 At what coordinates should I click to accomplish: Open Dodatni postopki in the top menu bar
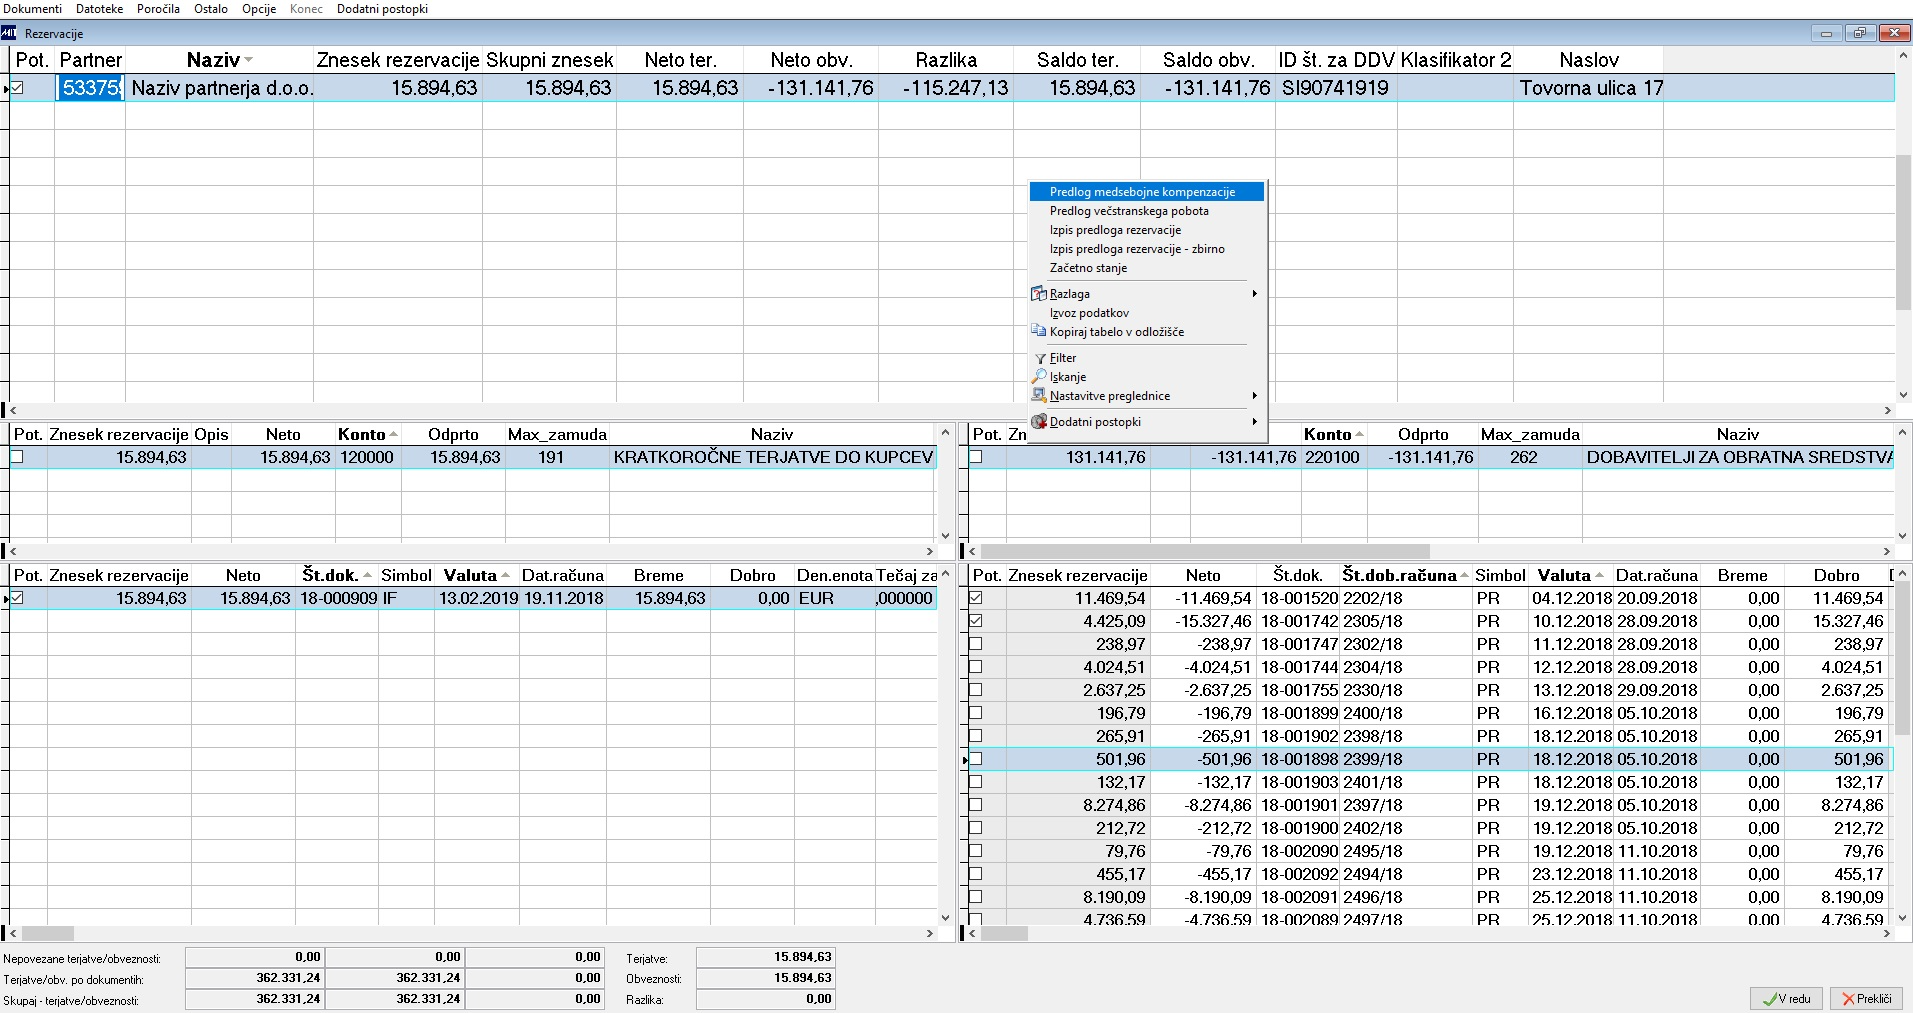tap(382, 9)
